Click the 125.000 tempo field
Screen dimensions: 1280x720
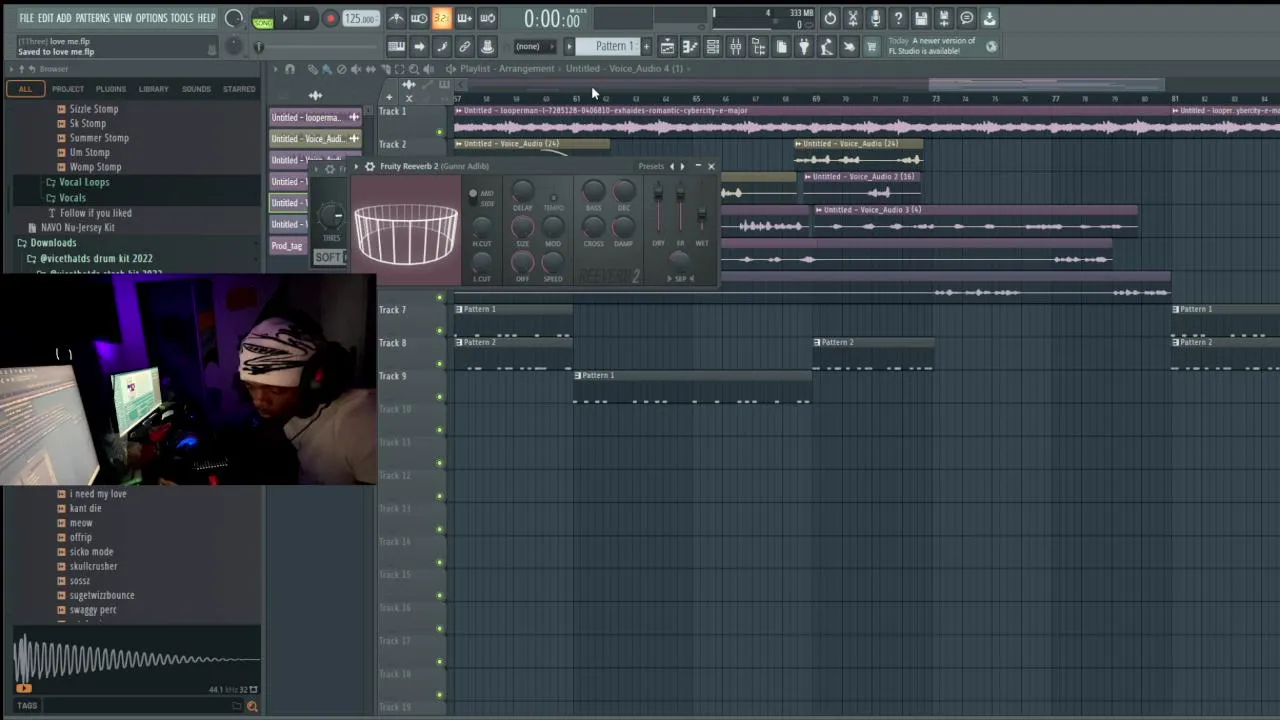coord(360,19)
